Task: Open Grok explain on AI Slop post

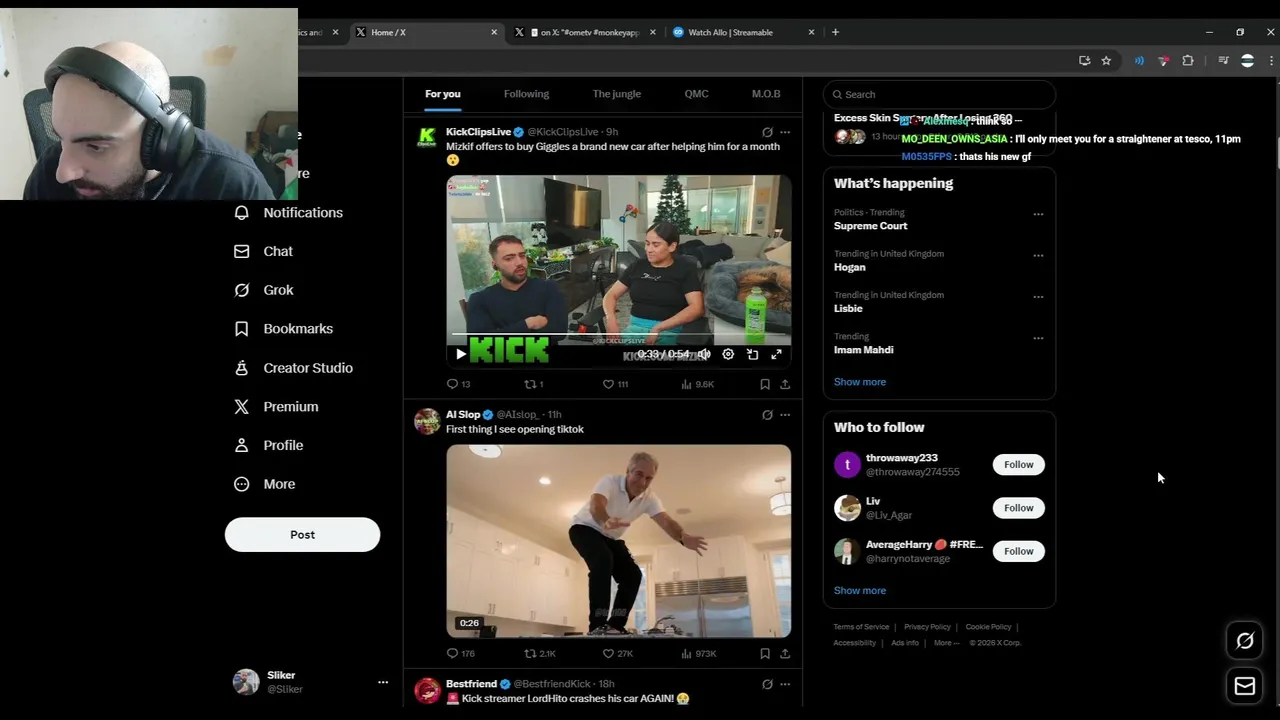Action: (767, 415)
